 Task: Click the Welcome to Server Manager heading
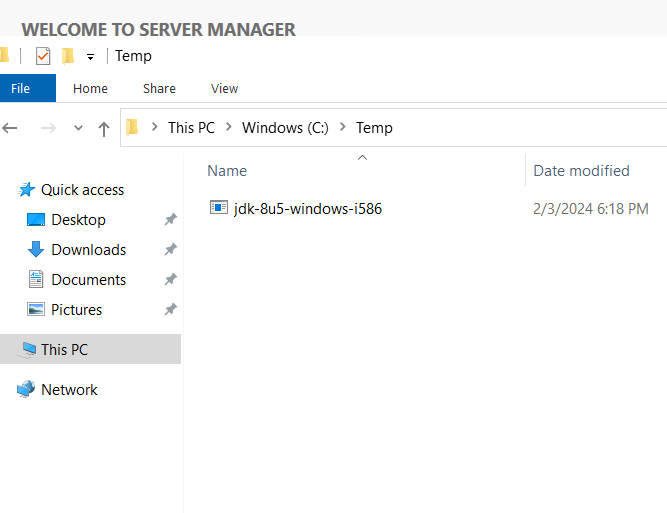(x=159, y=30)
